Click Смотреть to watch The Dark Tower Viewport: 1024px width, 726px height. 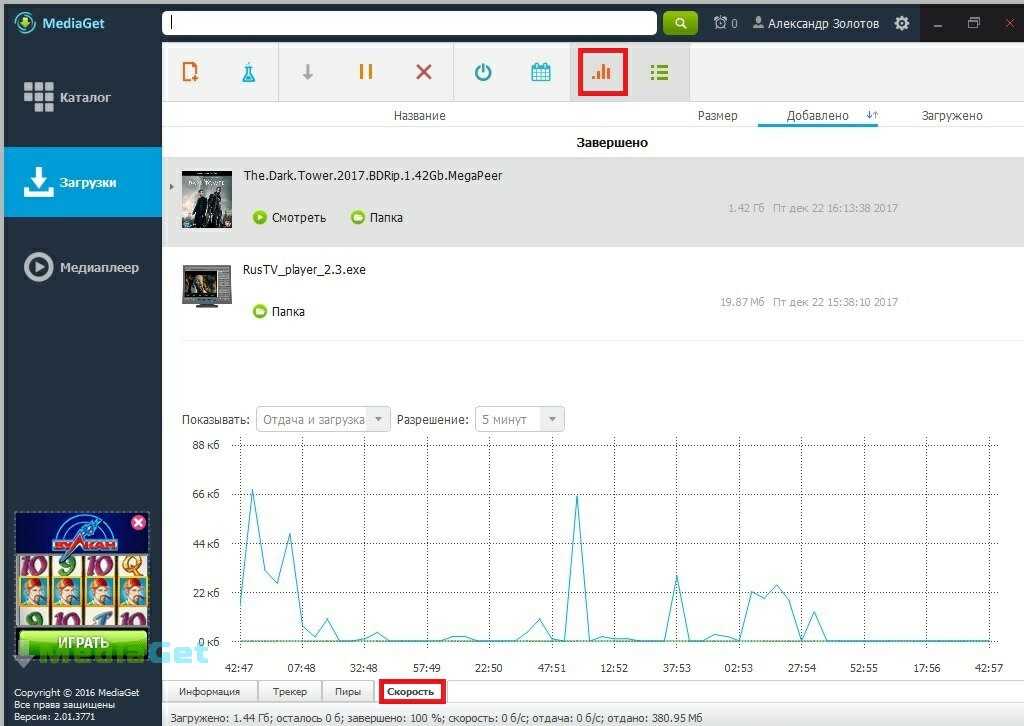coord(289,217)
